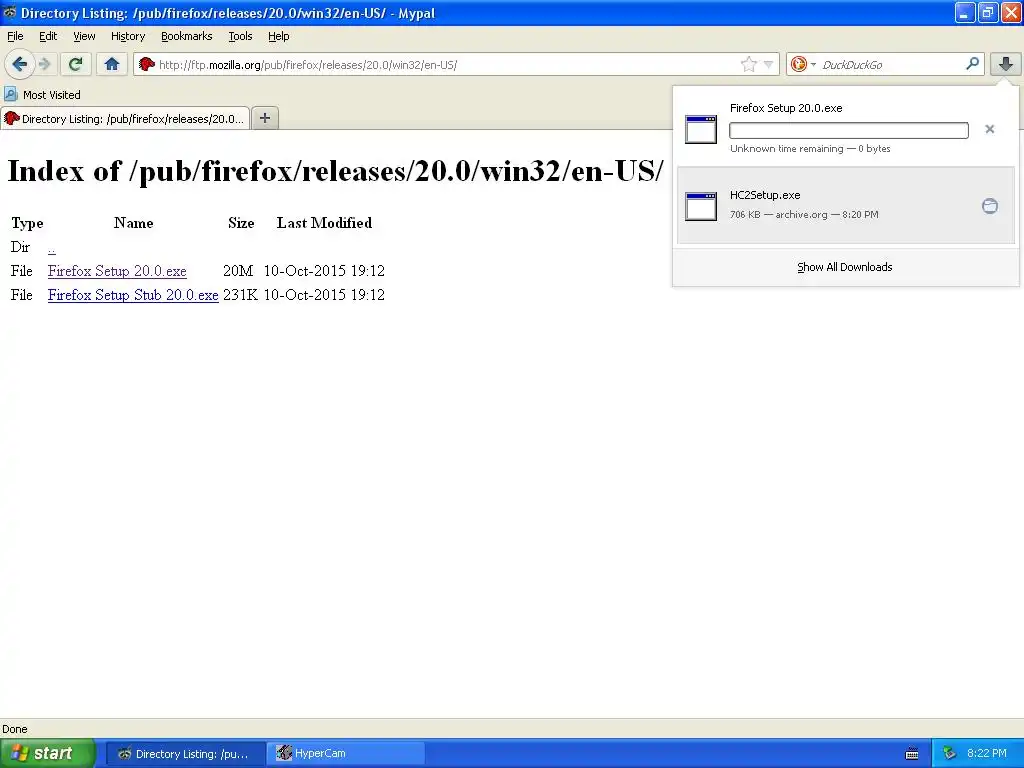Open the DuckDuckGo search engine selector
The height and width of the screenshot is (768, 1024).
pyautogui.click(x=803, y=64)
